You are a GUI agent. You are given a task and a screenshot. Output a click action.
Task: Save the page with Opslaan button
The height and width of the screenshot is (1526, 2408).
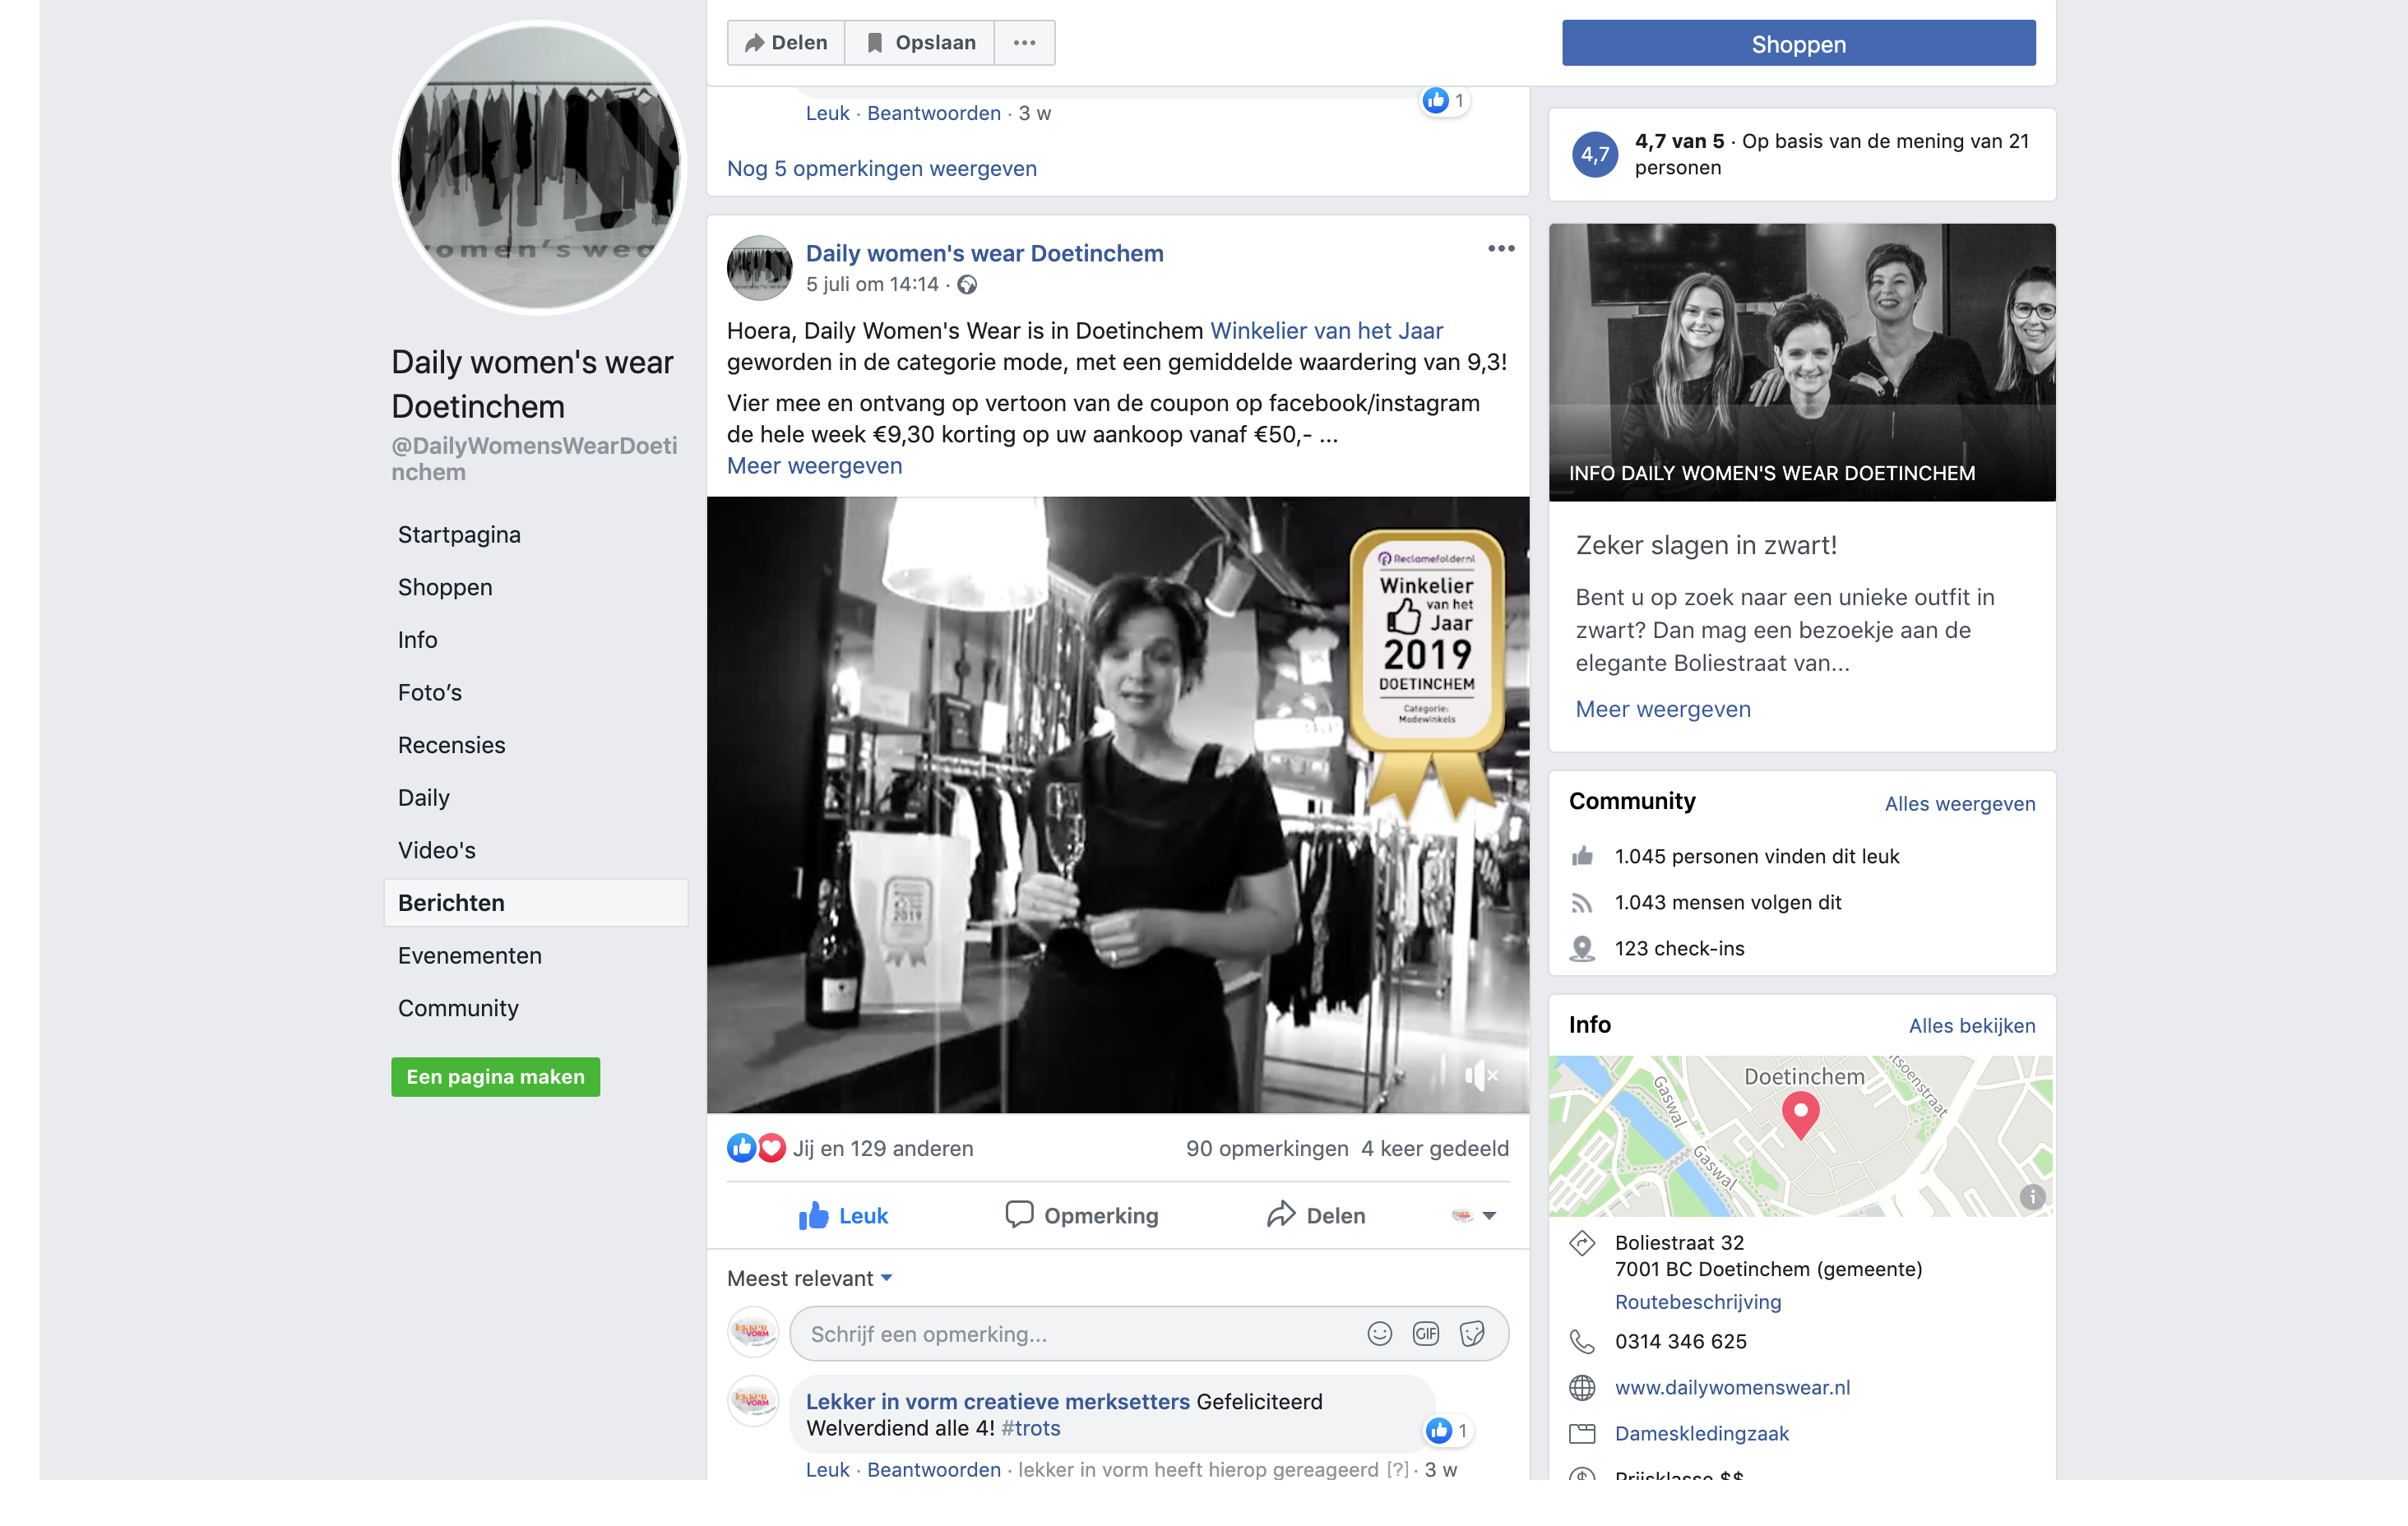920,43
